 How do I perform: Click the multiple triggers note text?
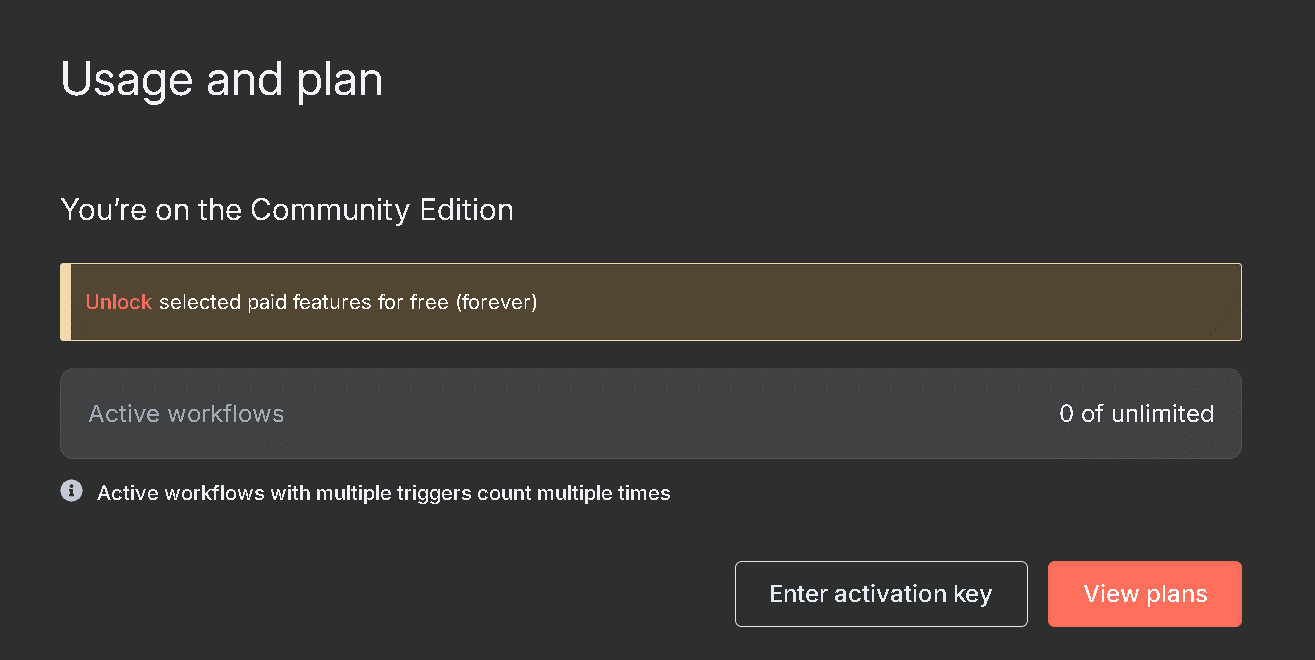384,493
